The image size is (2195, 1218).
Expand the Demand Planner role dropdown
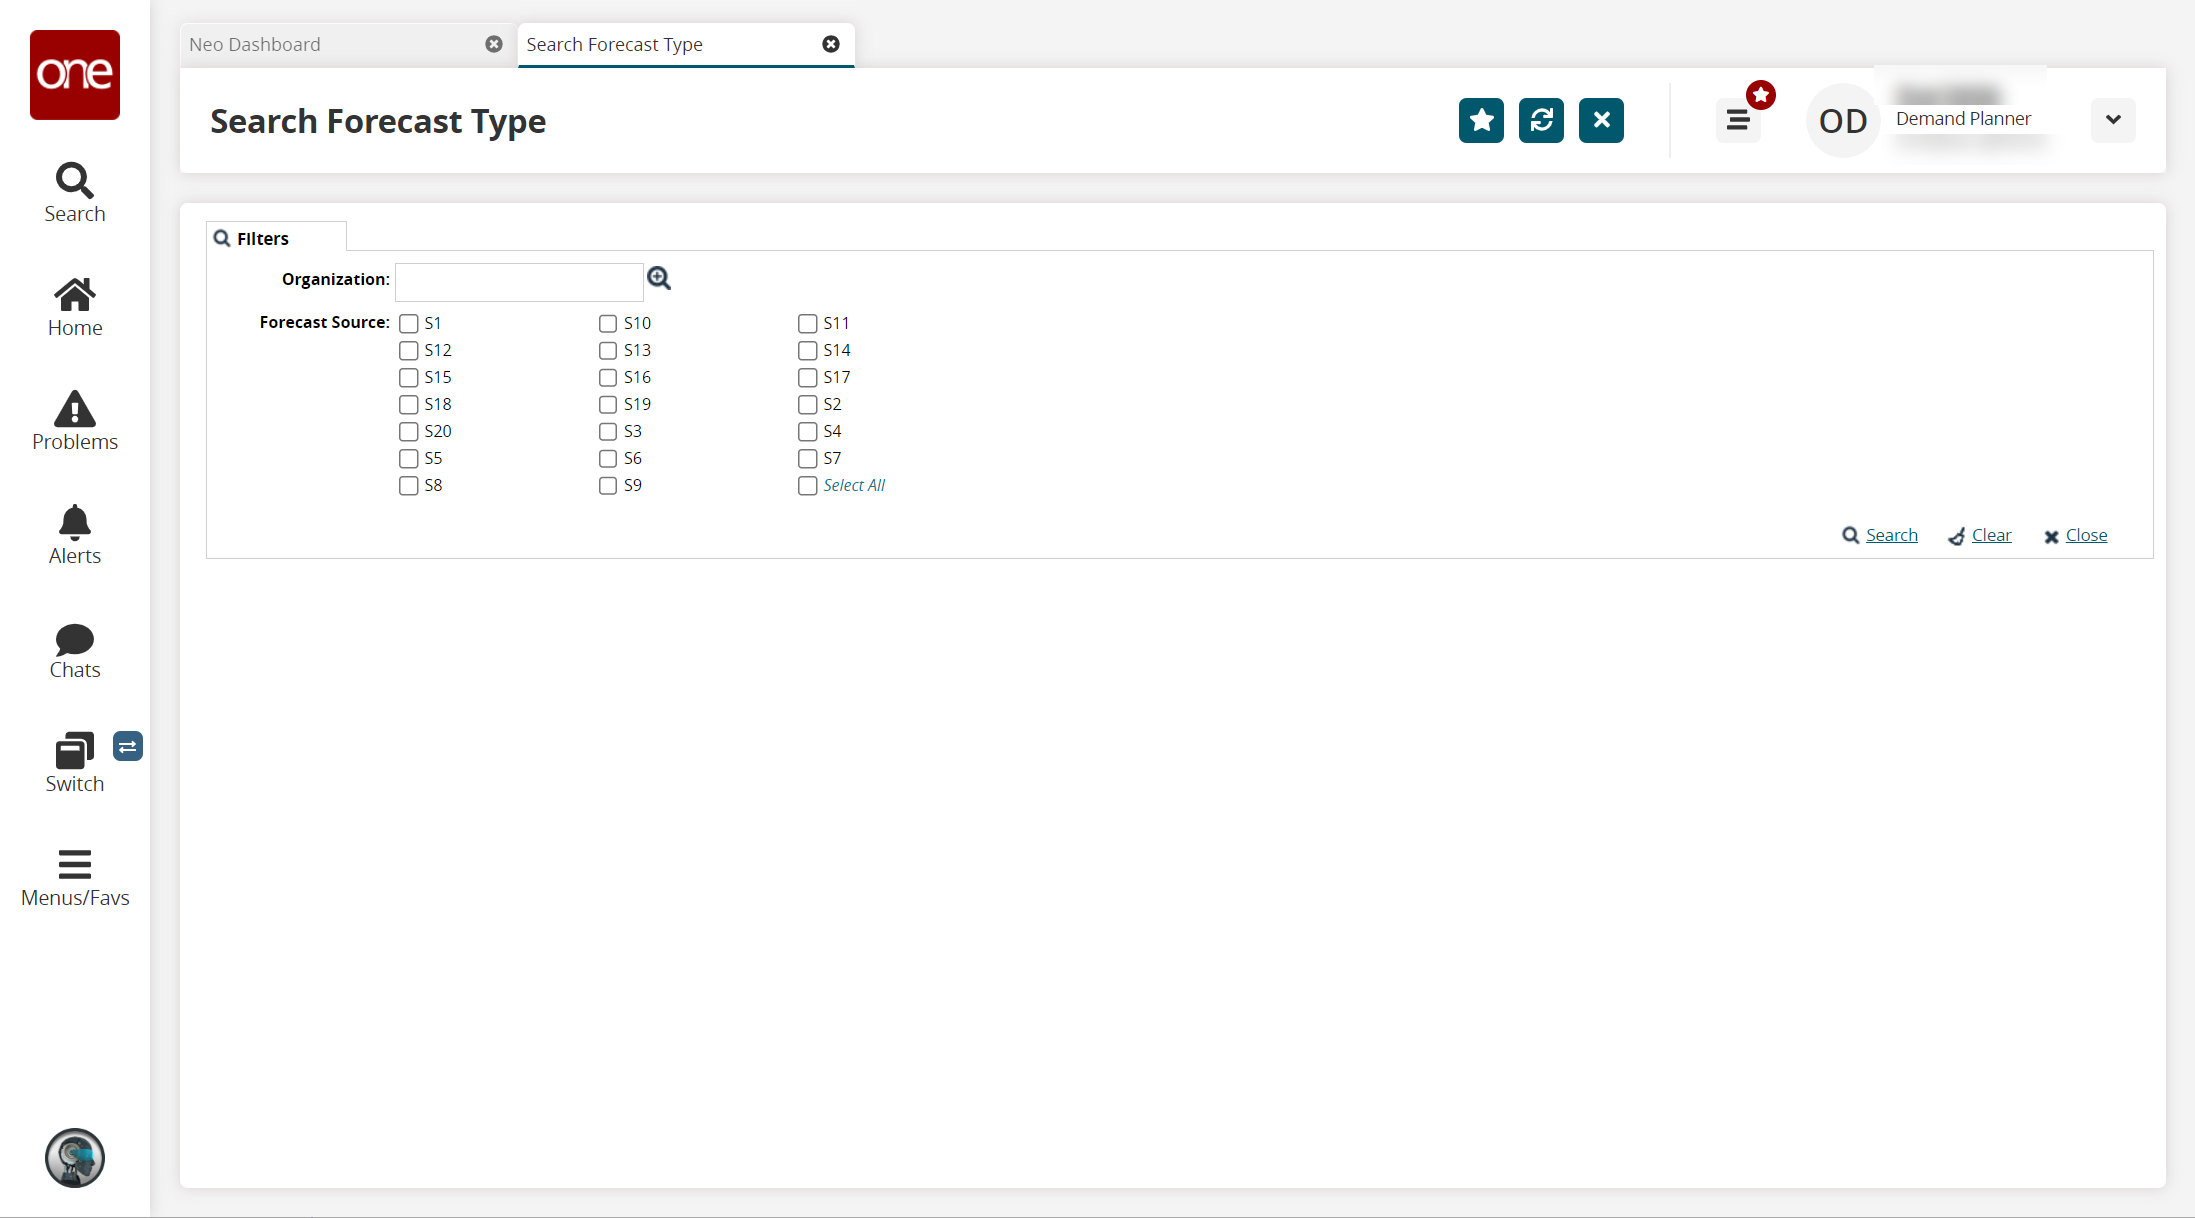(2114, 118)
